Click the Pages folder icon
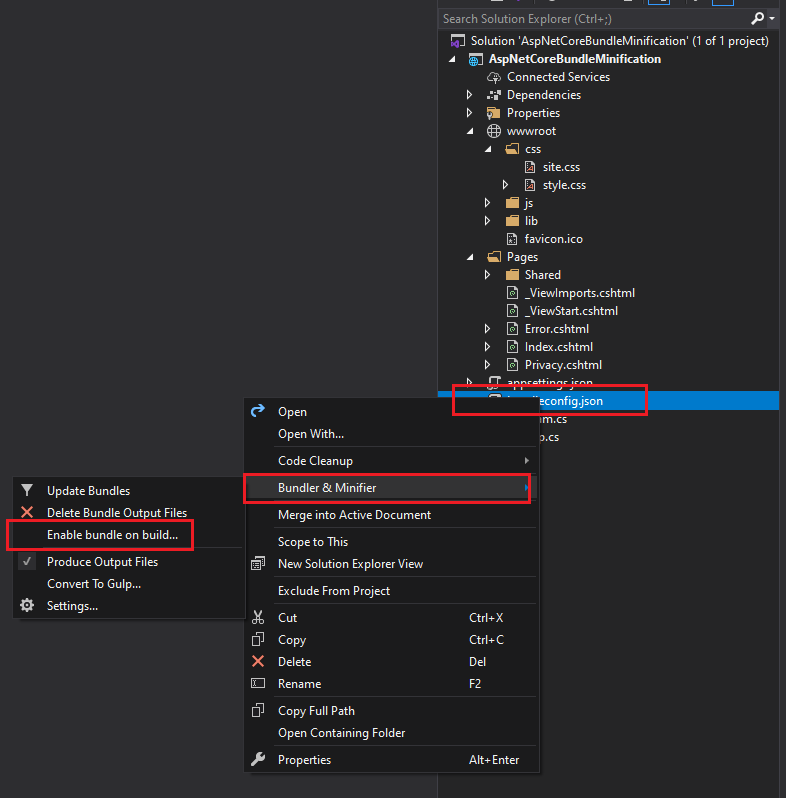 494,256
